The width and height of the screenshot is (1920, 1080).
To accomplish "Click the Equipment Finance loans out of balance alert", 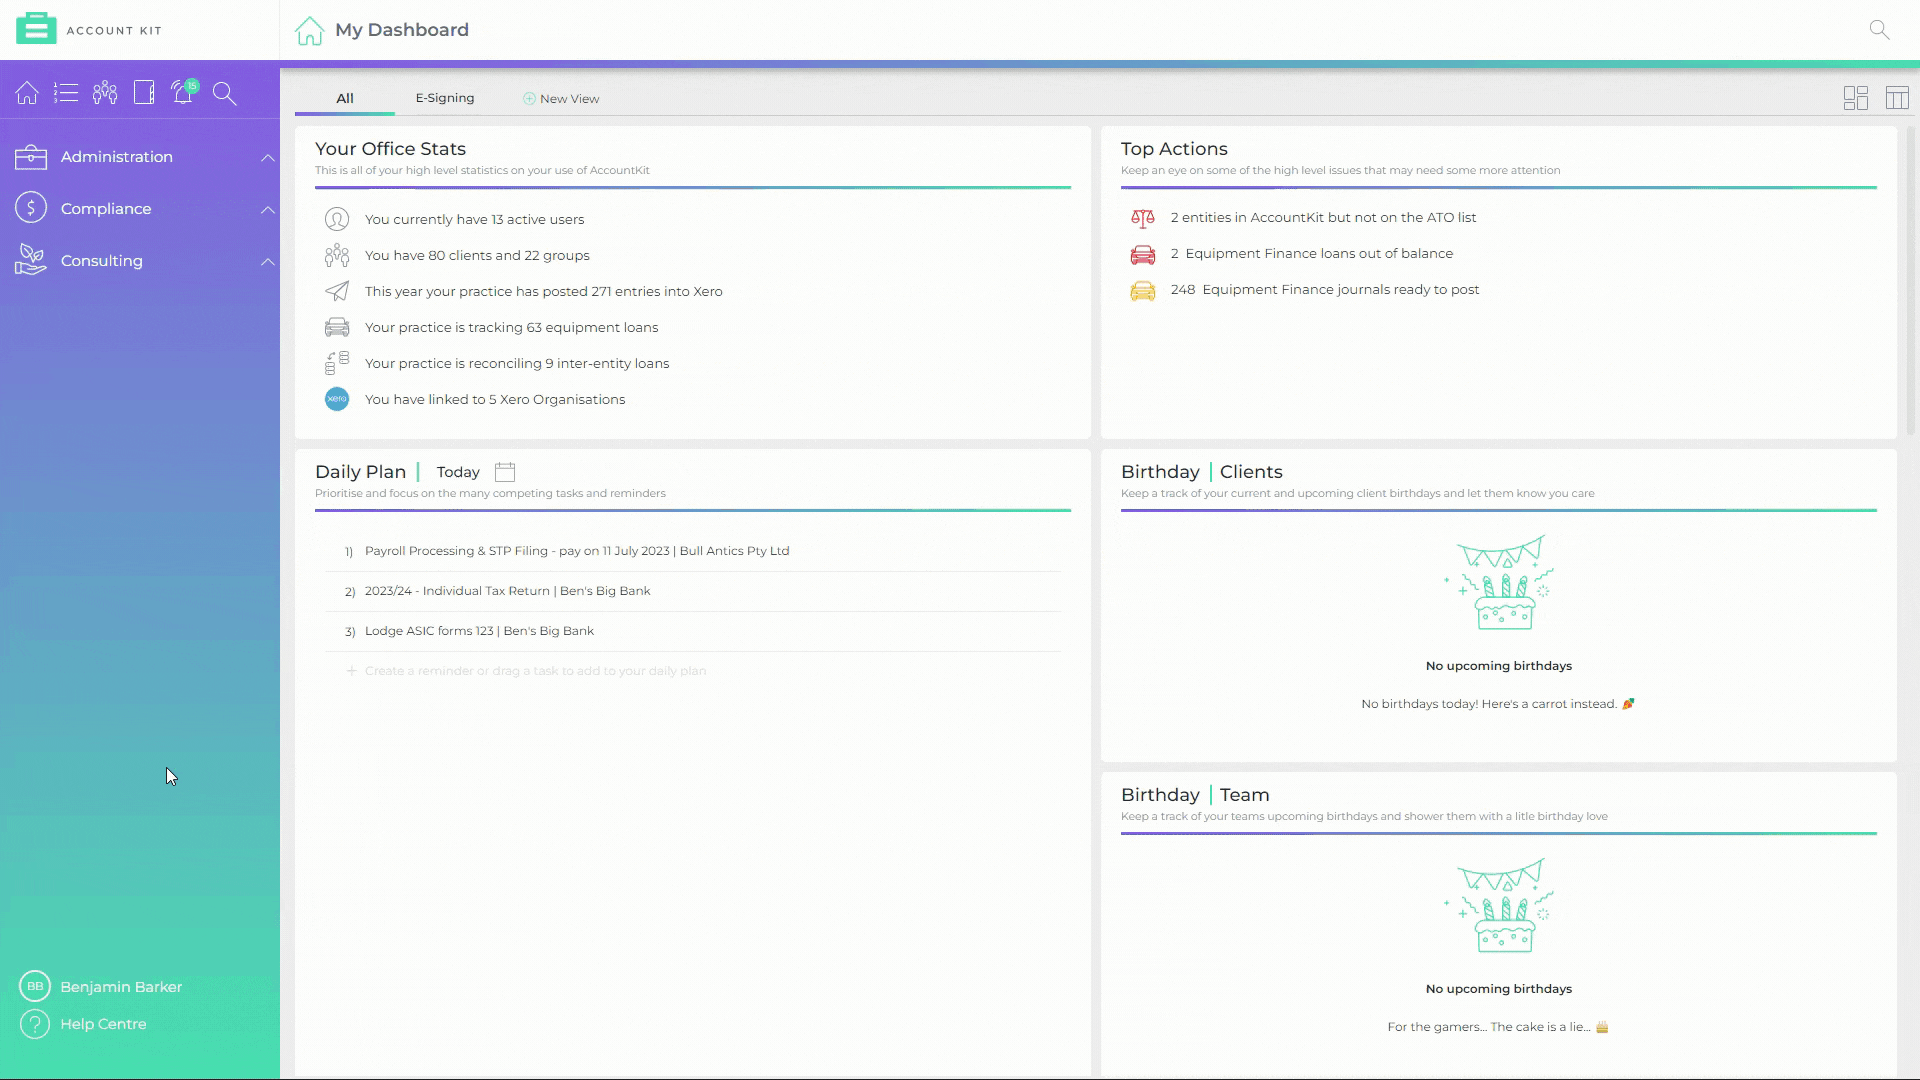I will (1311, 253).
